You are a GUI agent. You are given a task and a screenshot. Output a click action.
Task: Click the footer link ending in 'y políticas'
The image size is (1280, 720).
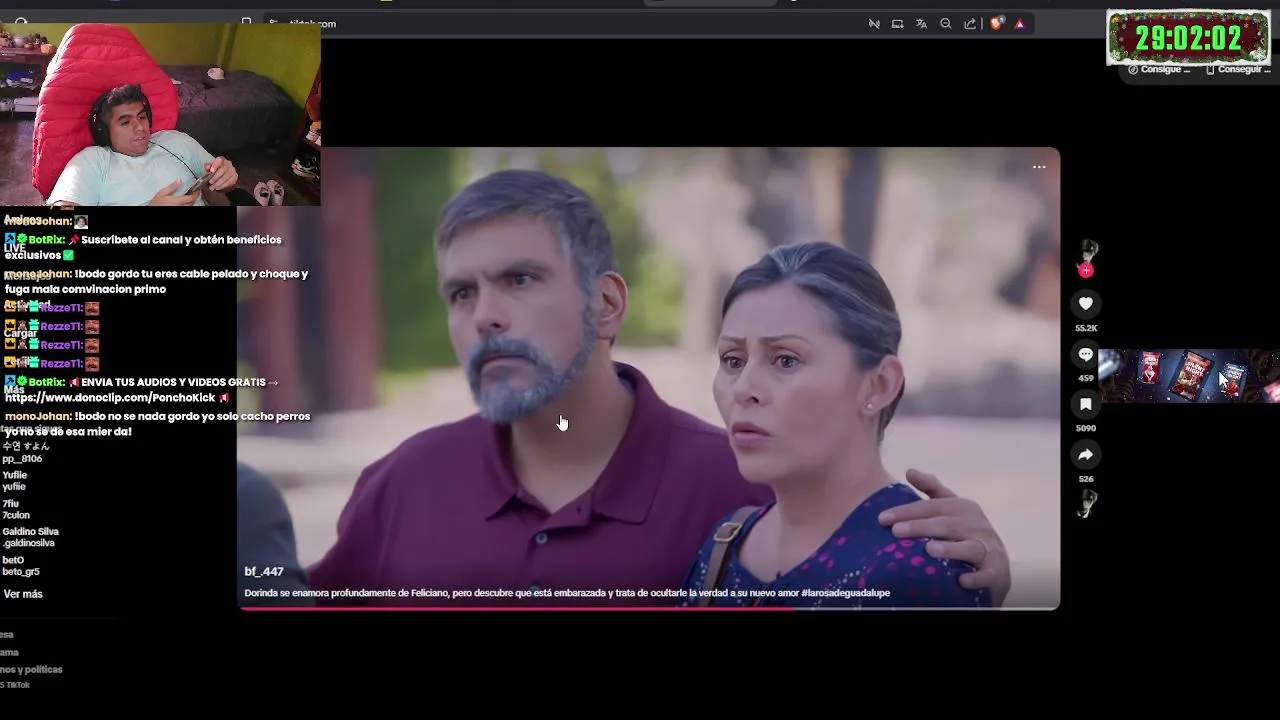click(x=31, y=669)
